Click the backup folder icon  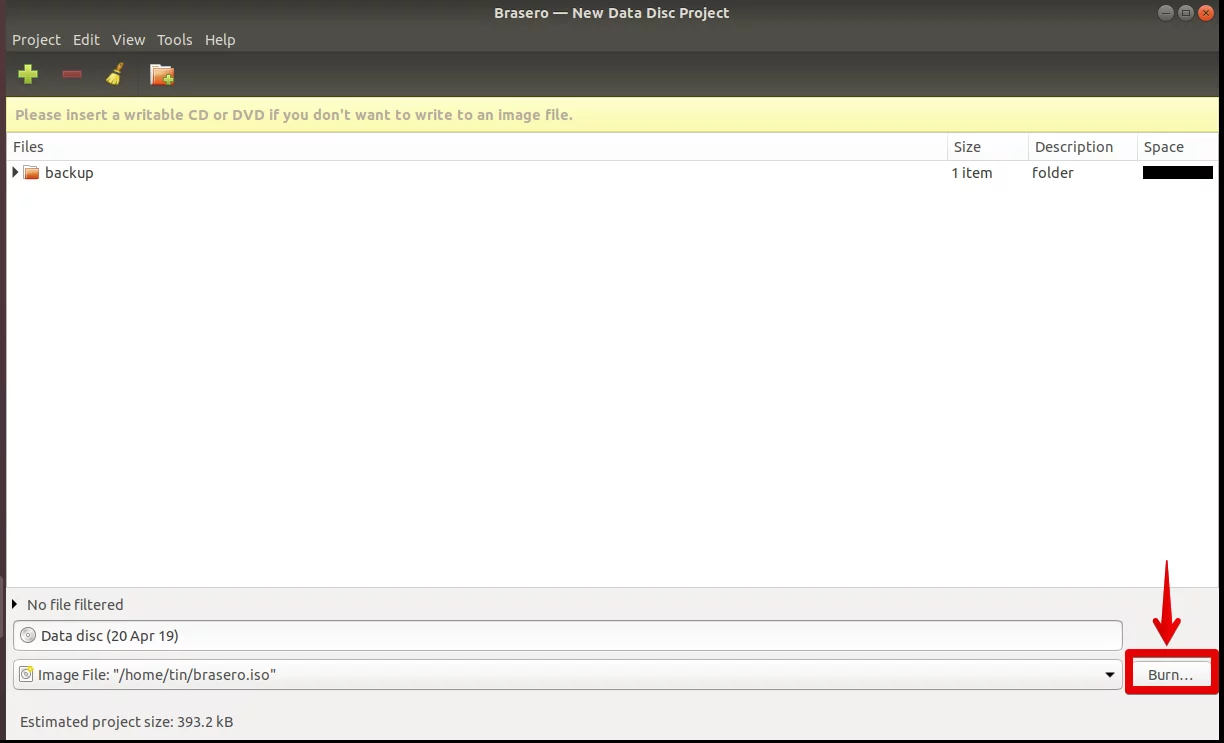tap(31, 173)
